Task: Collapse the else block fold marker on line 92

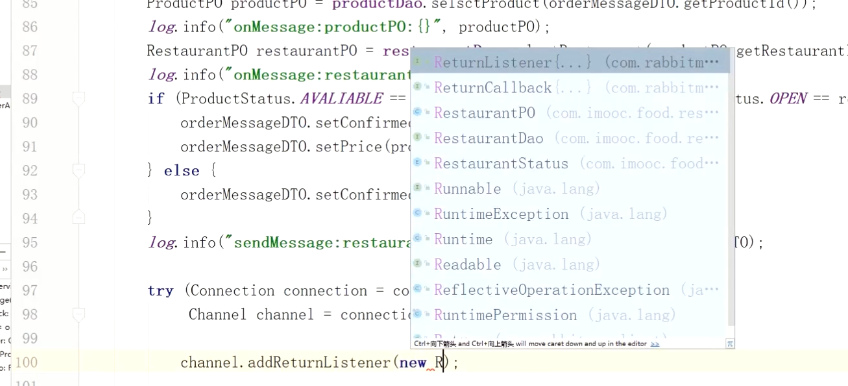Action: tap(79, 171)
